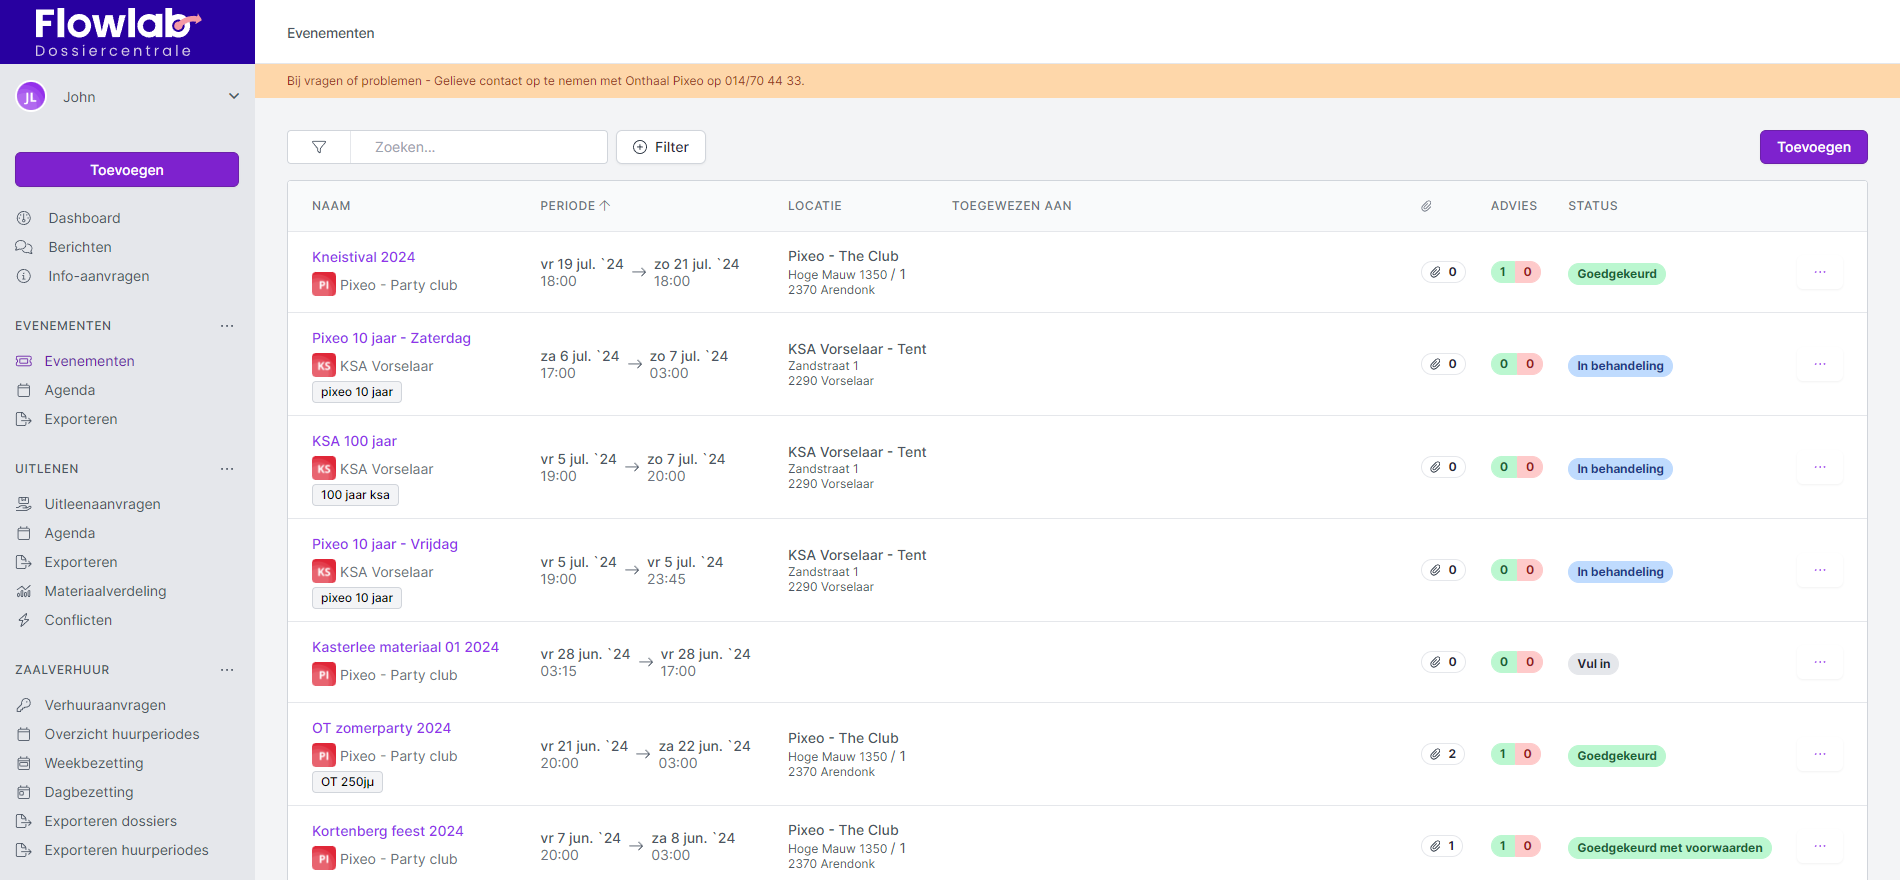The height and width of the screenshot is (880, 1900).
Task: Expand the John user account dropdown
Action: pyautogui.click(x=234, y=97)
